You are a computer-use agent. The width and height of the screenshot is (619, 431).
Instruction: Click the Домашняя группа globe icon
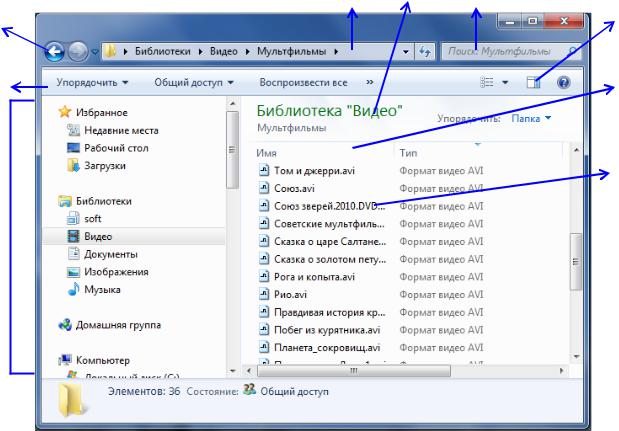coord(65,325)
